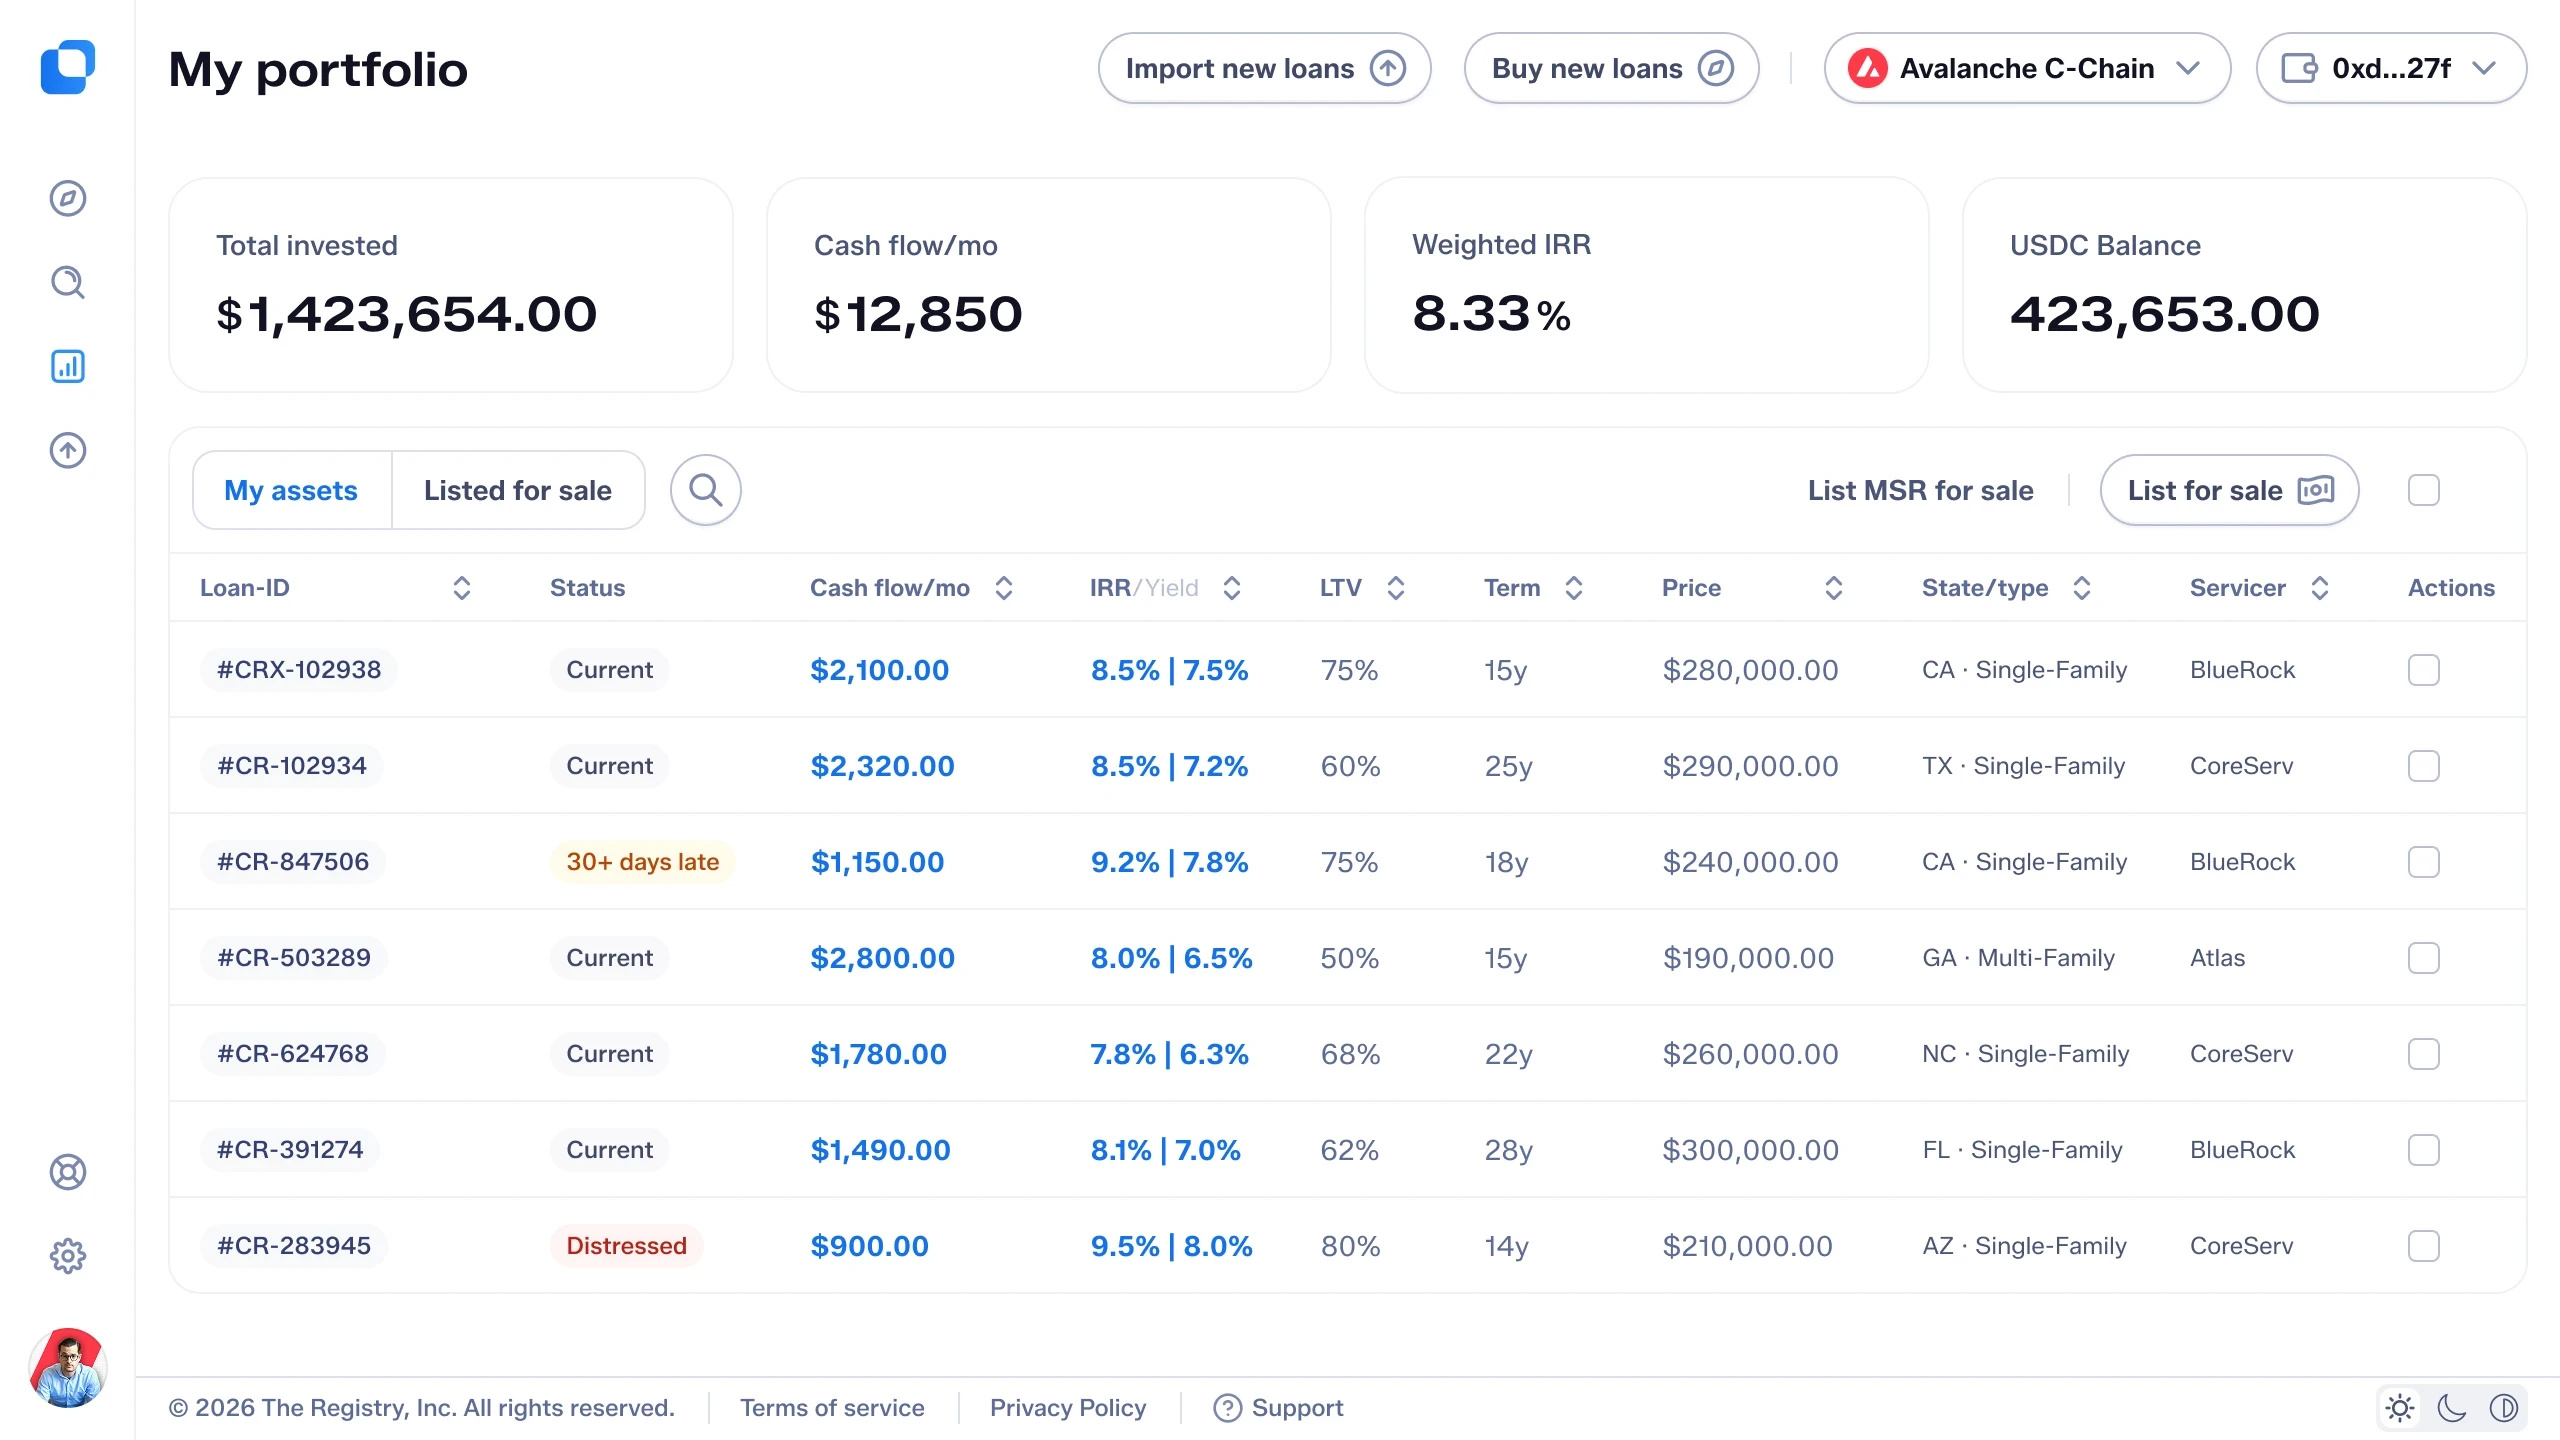Image resolution: width=2560 pixels, height=1440 pixels.
Task: Select the auto contrast theme icon
Action: [x=2504, y=1408]
